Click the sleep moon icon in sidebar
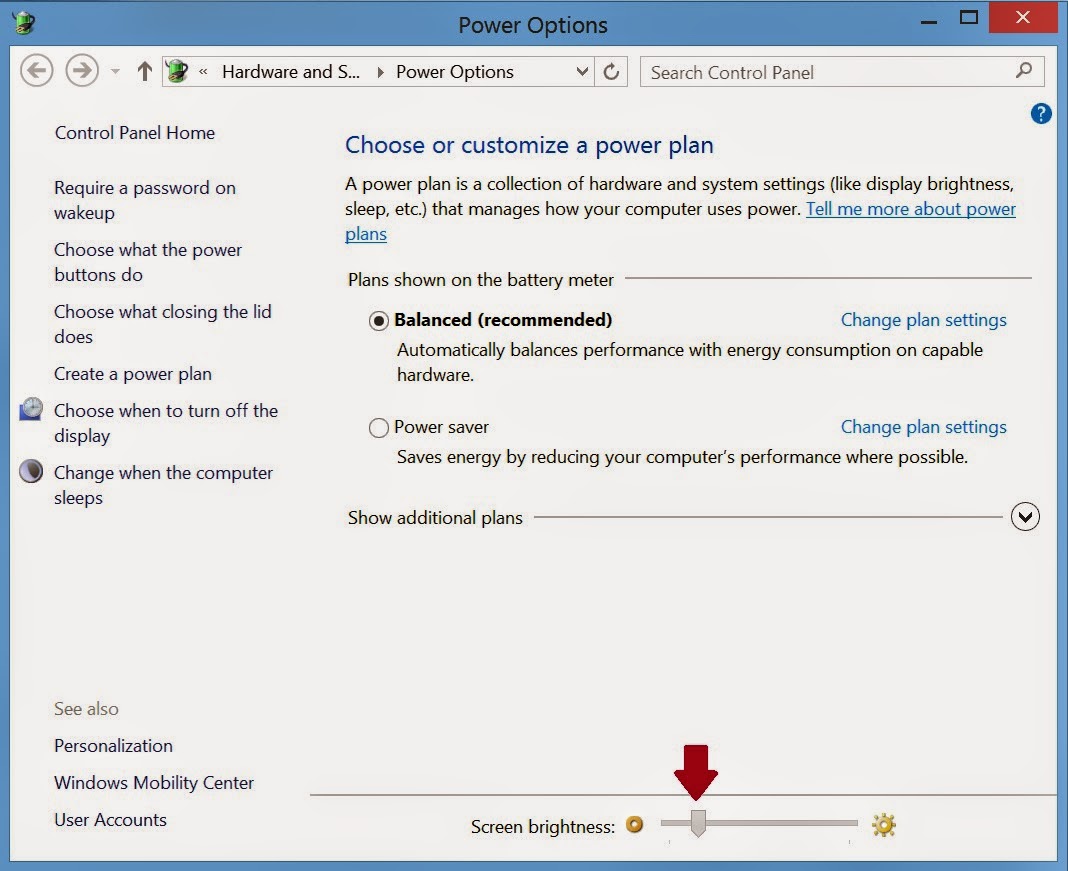This screenshot has height=871, width=1068. (x=31, y=471)
